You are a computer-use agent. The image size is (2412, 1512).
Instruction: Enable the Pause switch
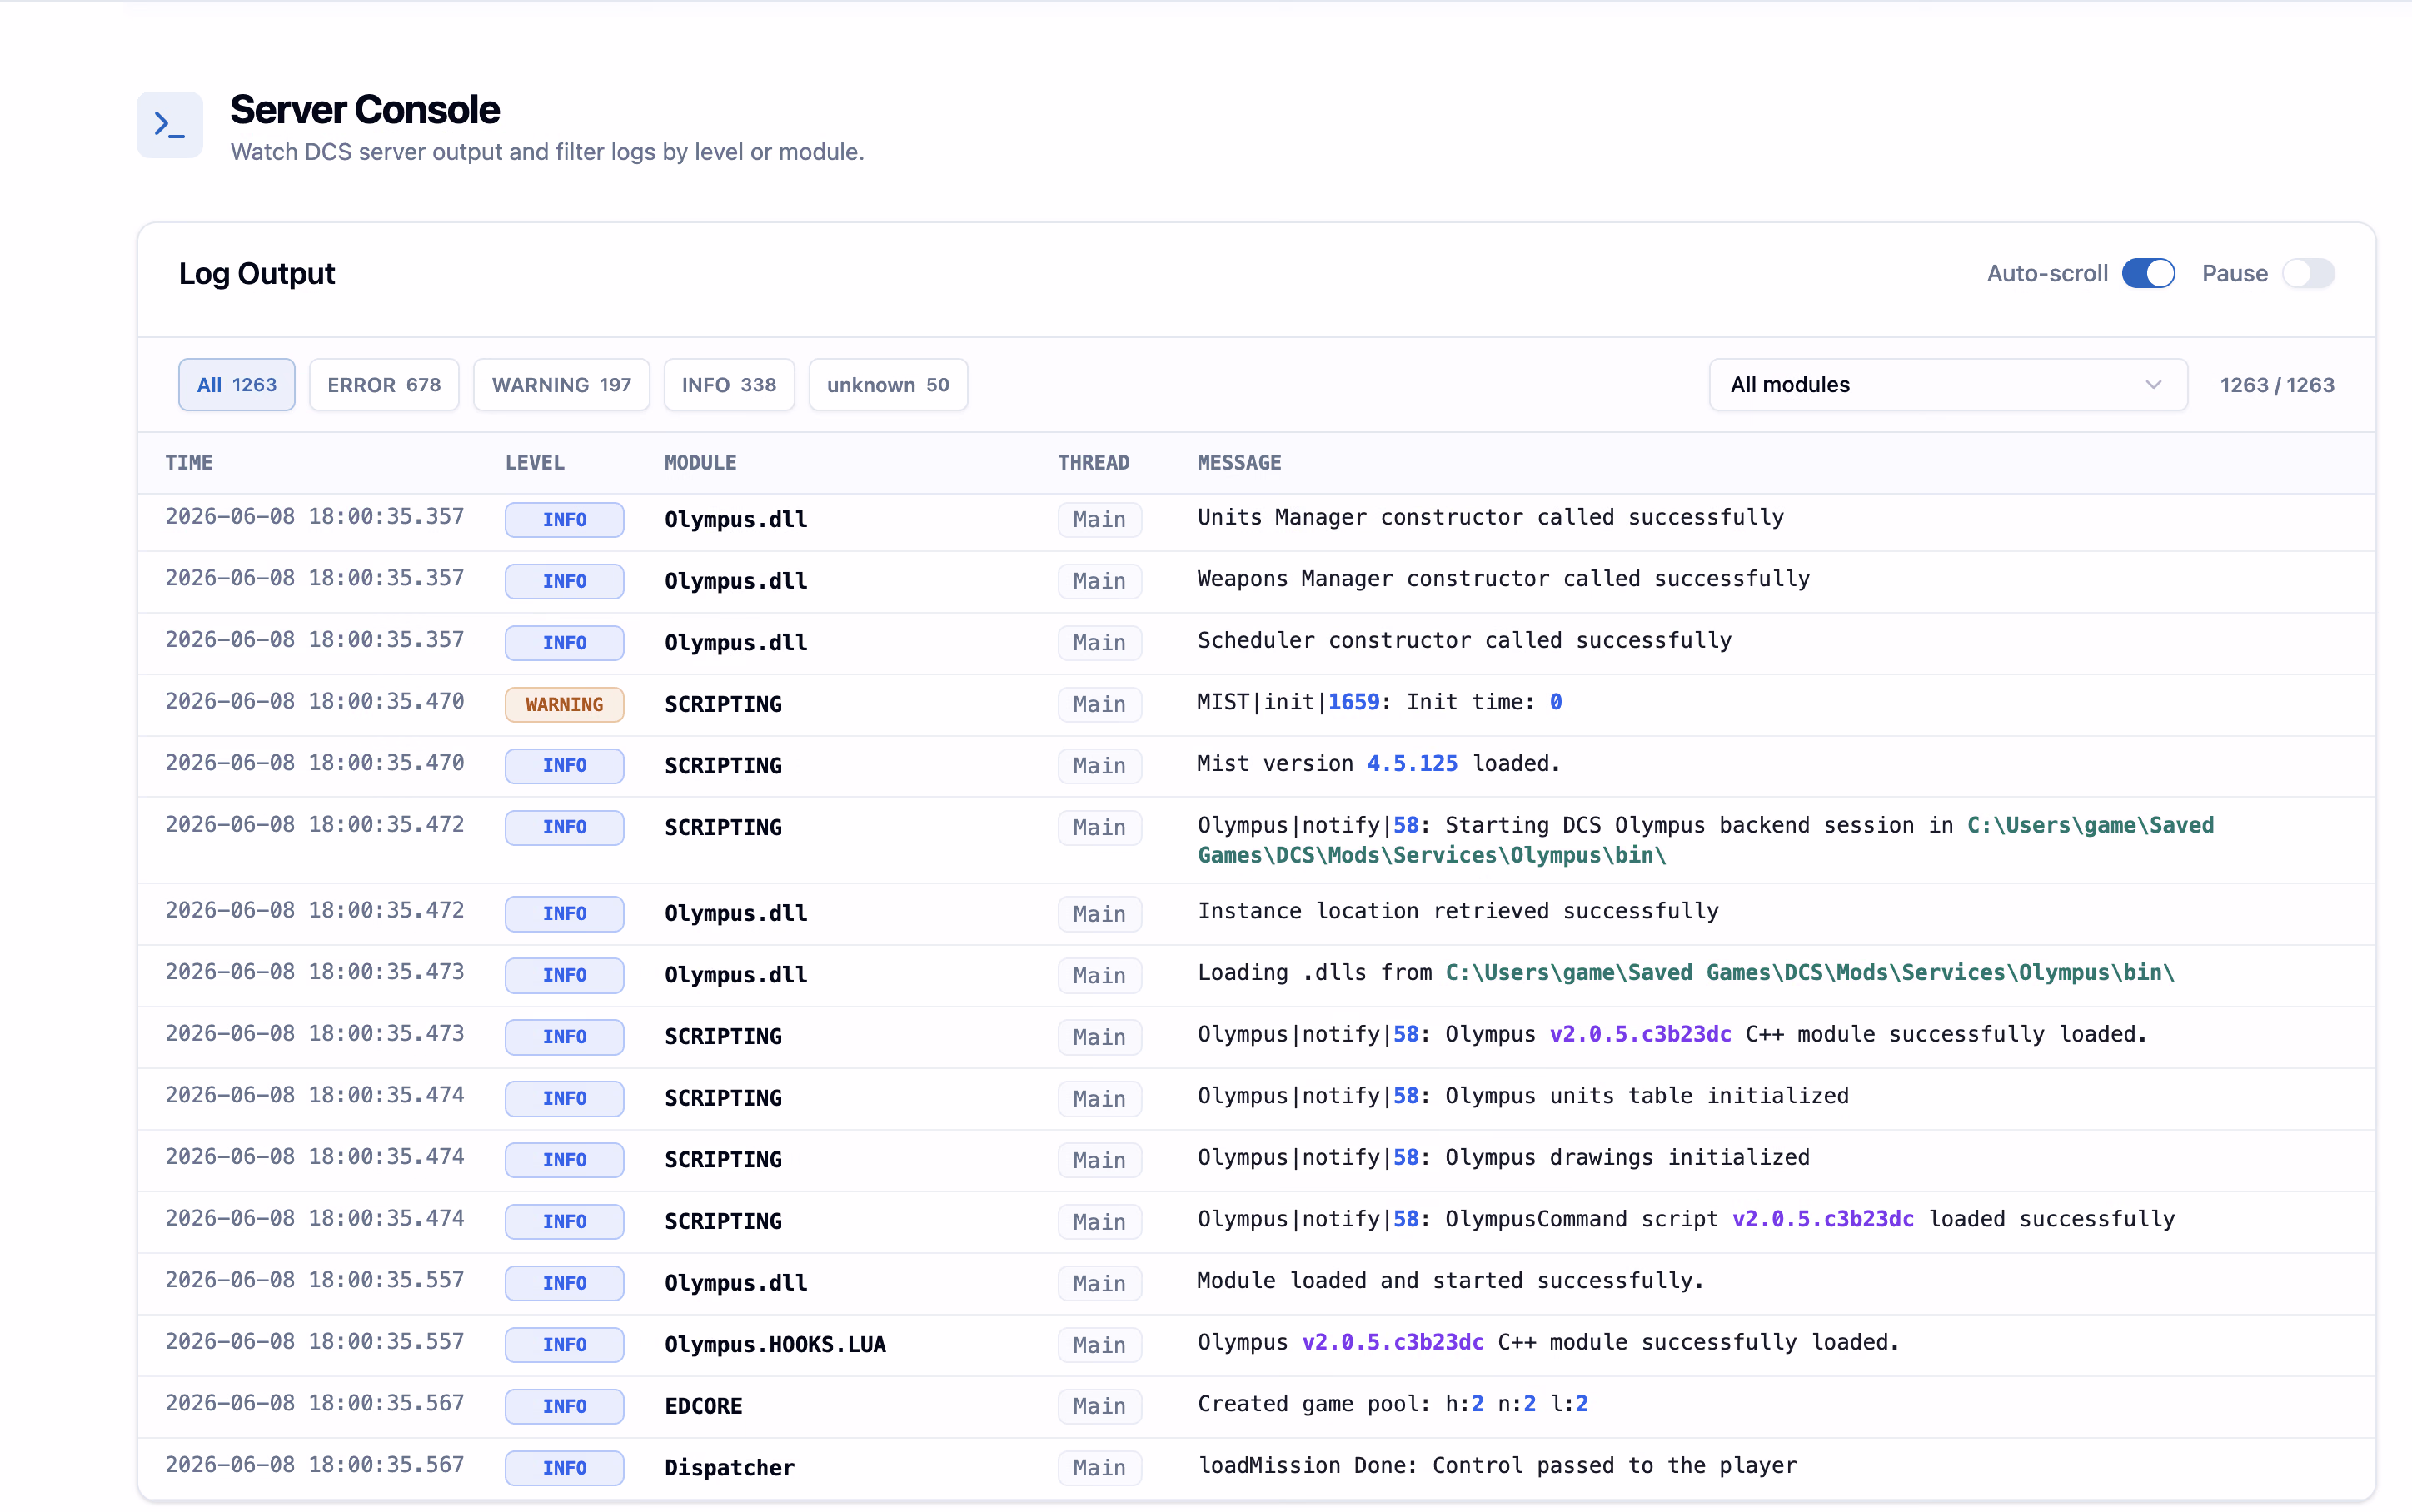pos(2308,273)
